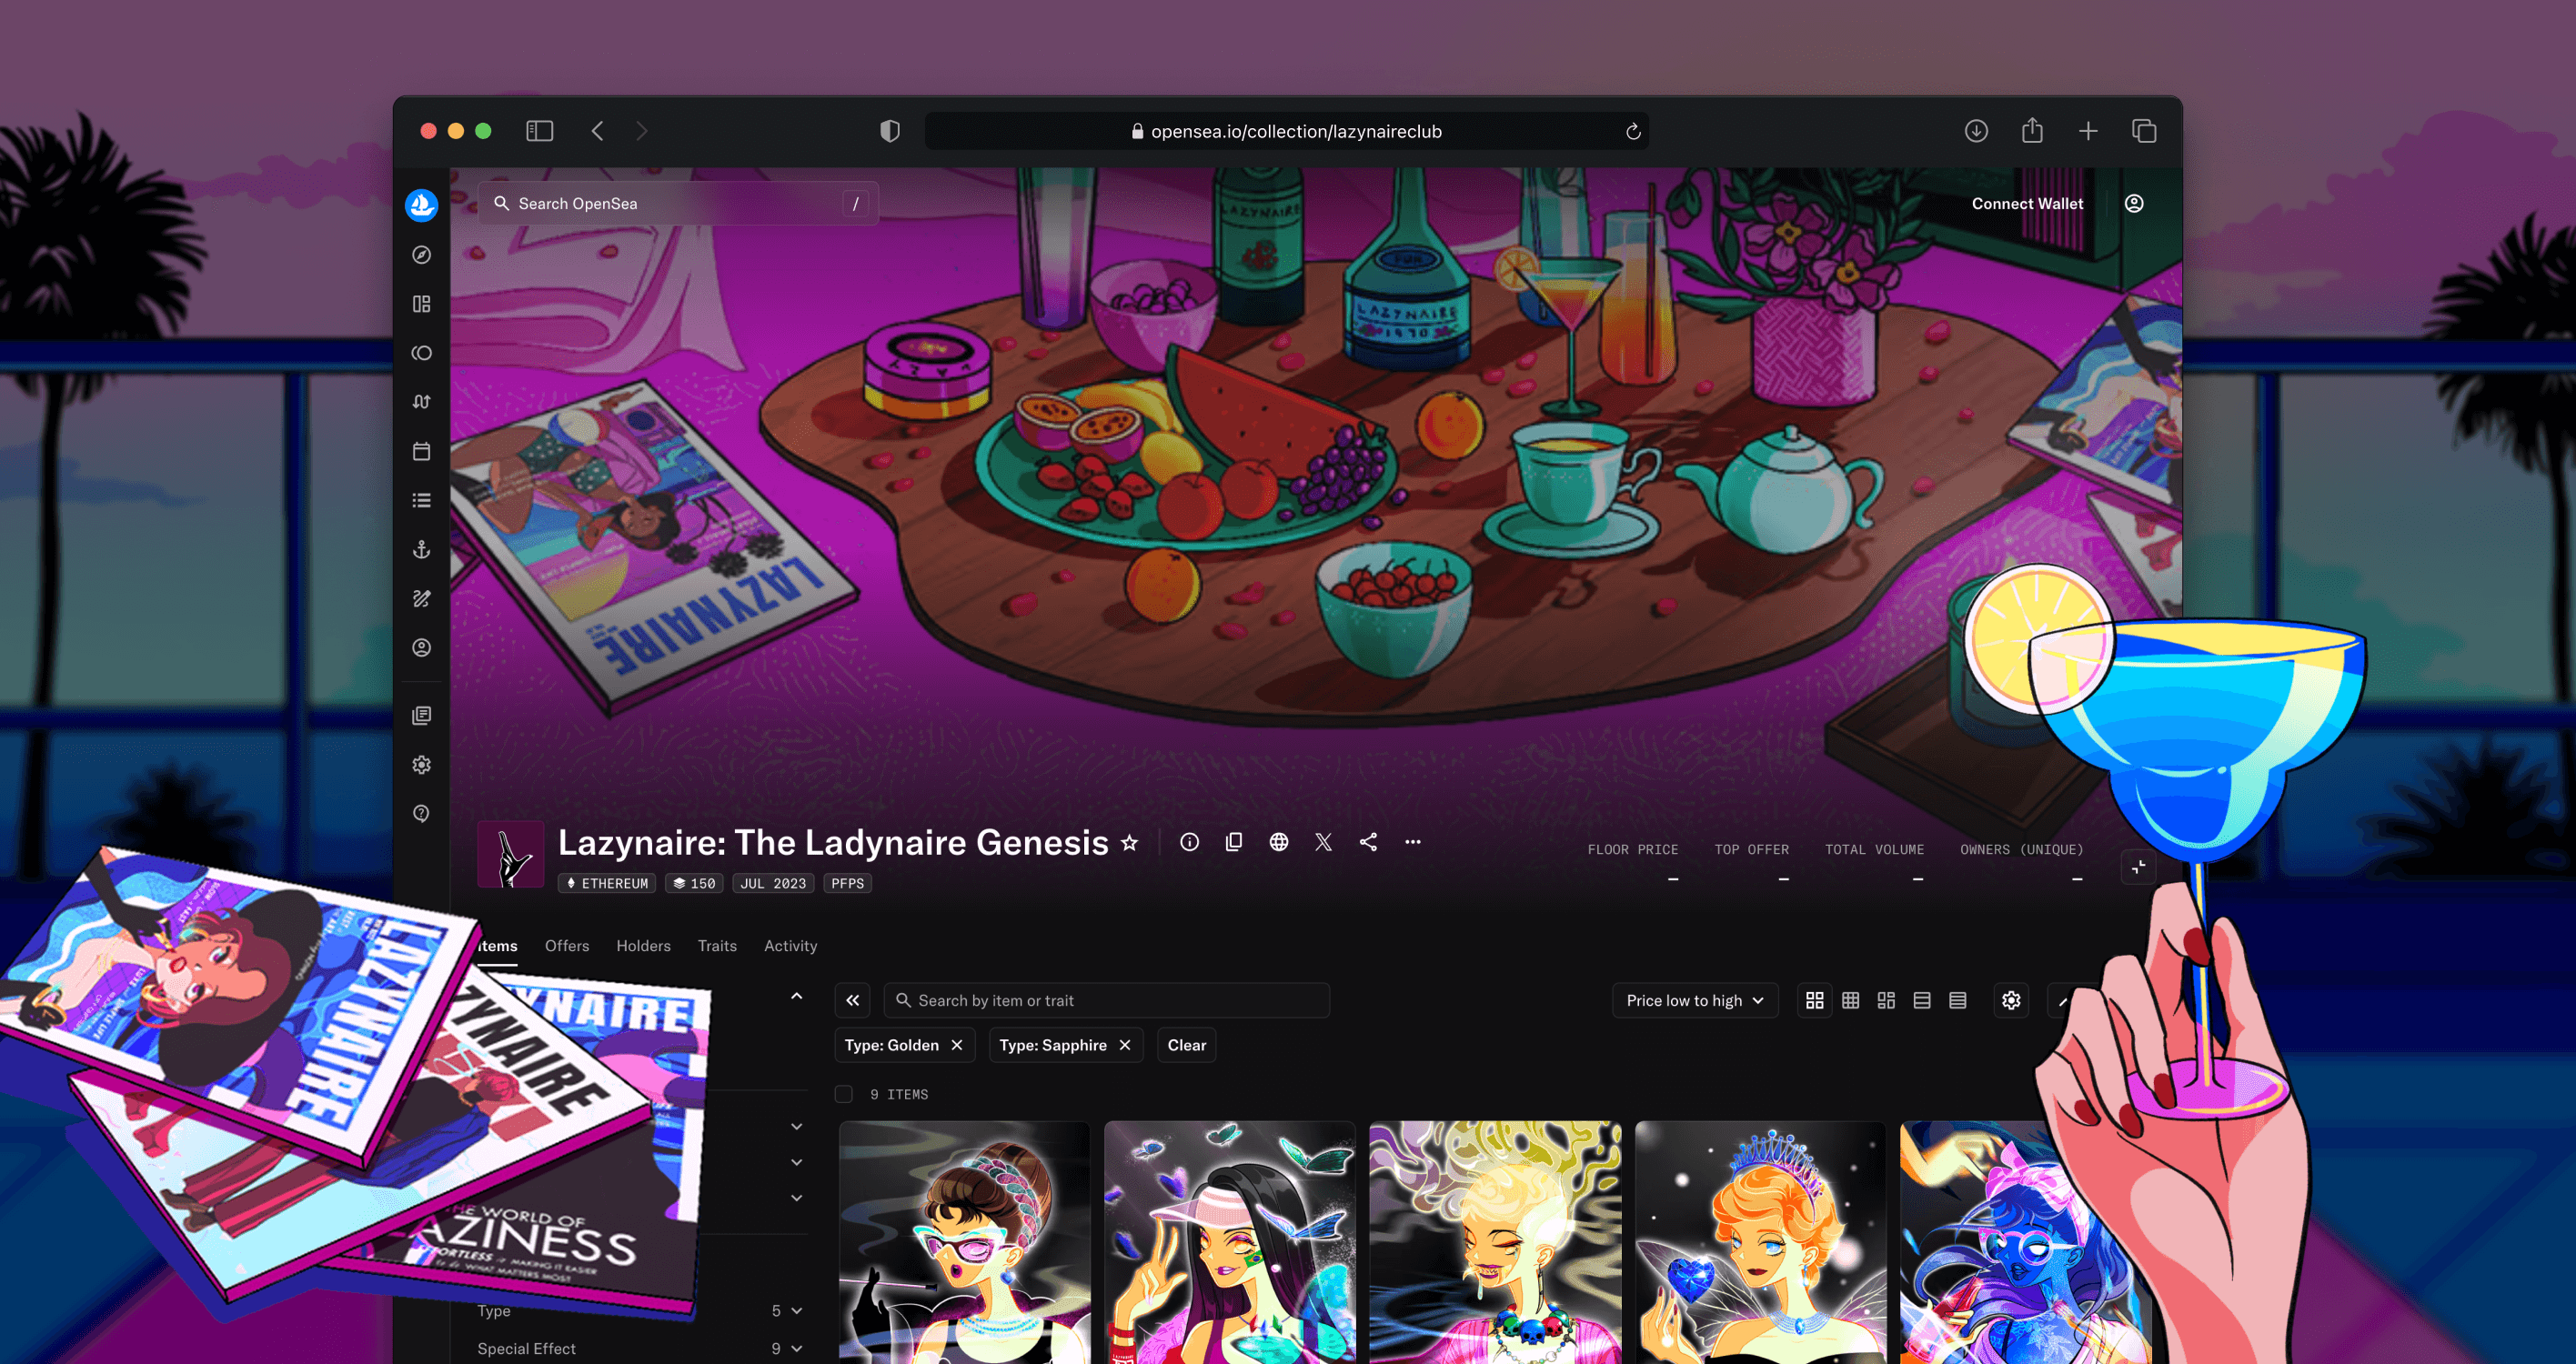Favorite the collection with star icon
The height and width of the screenshot is (1364, 2576).
[1129, 843]
